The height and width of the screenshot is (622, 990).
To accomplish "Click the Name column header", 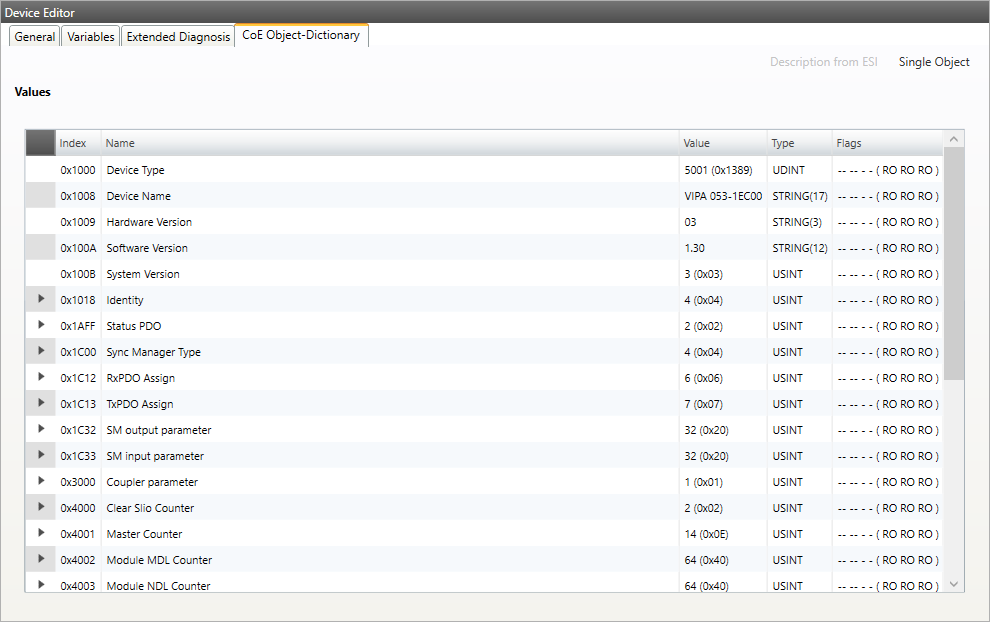I will click(x=120, y=143).
